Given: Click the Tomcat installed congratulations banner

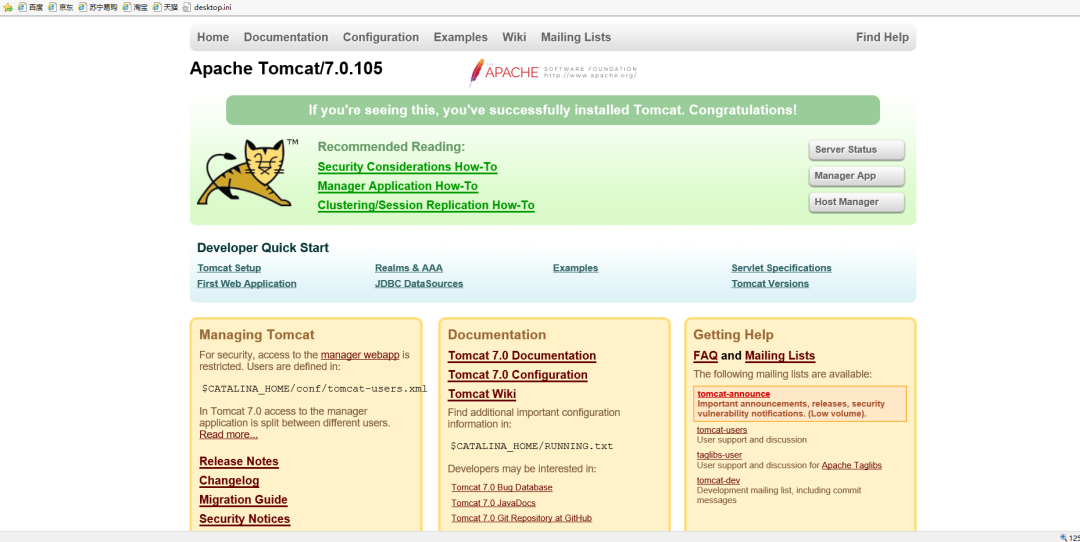Looking at the screenshot, I should tap(552, 110).
